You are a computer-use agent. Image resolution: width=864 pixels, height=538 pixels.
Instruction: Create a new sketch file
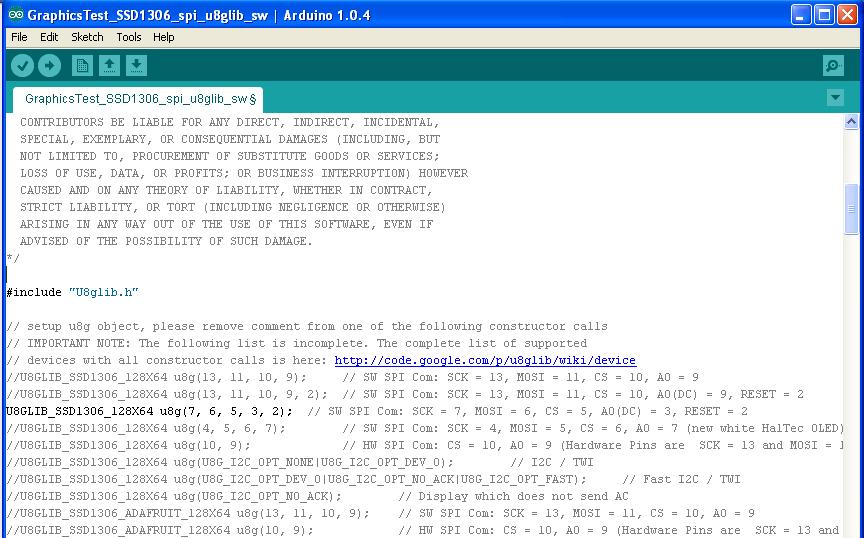[82, 66]
